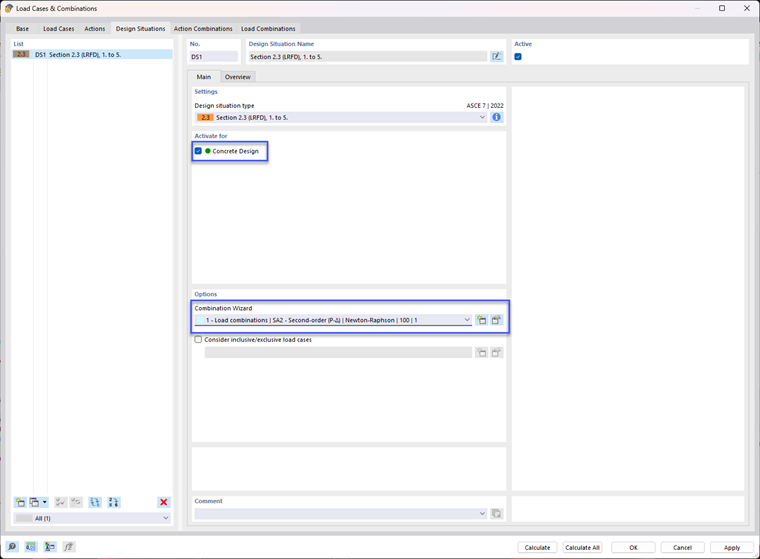This screenshot has width=760, height=559.
Task: Expand the Combination Wizard dropdown
Action: point(333,320)
